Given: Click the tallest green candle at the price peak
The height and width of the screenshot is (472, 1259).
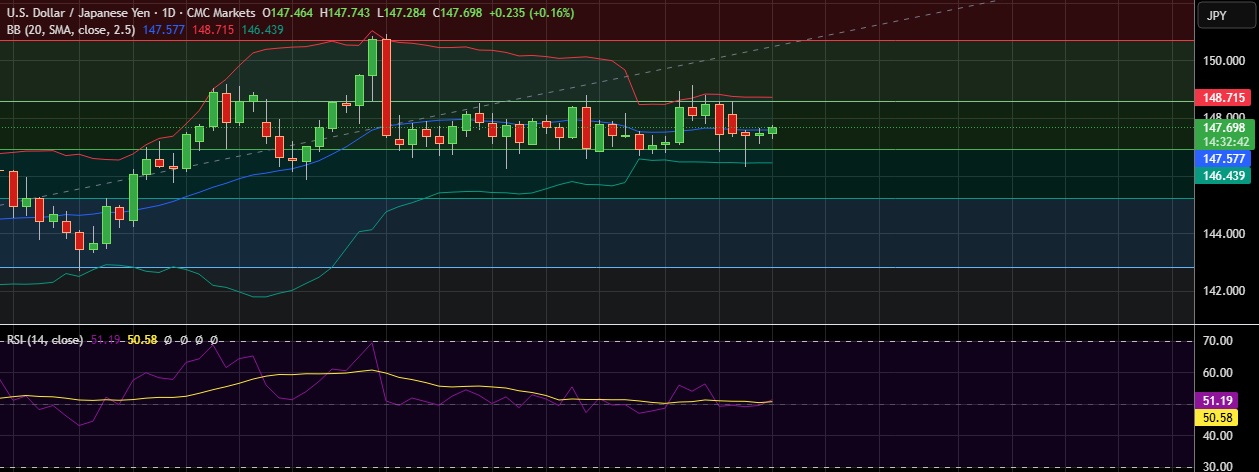Looking at the screenshot, I should pos(372,57).
